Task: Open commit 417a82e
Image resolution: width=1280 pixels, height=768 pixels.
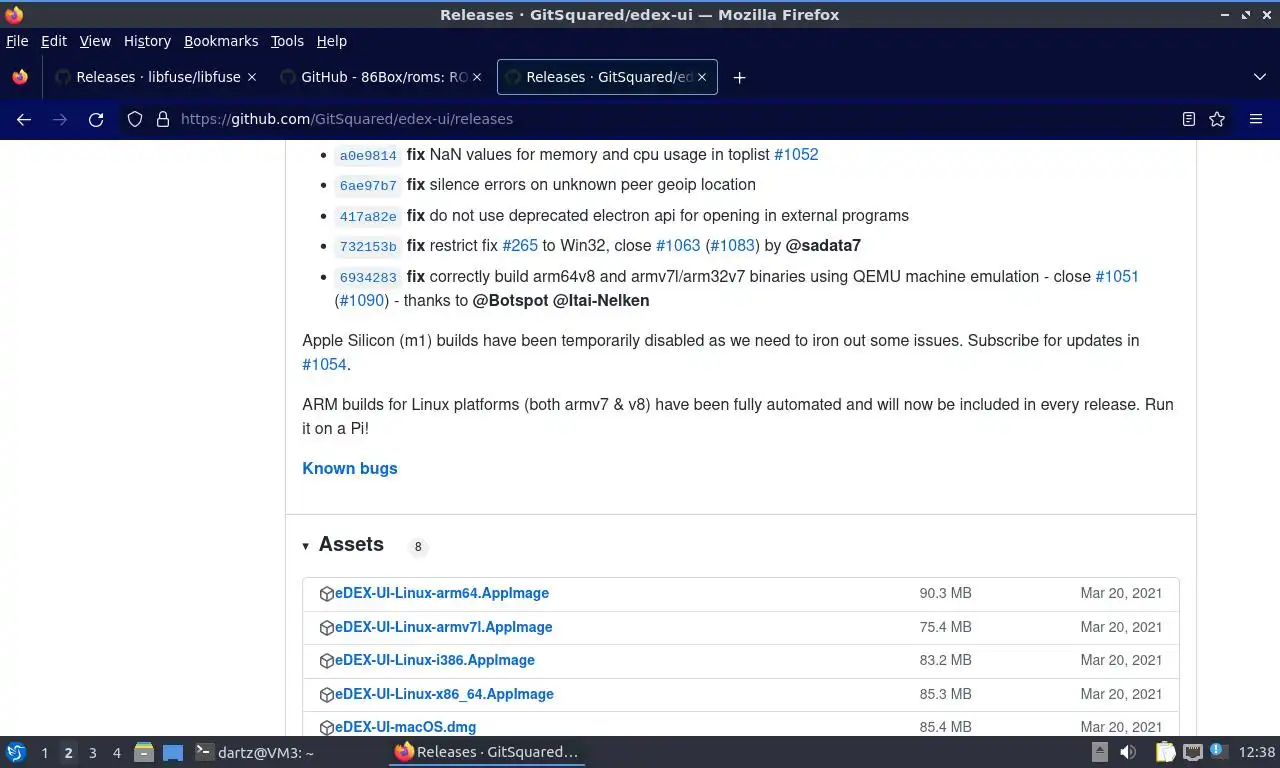Action: pos(368,216)
